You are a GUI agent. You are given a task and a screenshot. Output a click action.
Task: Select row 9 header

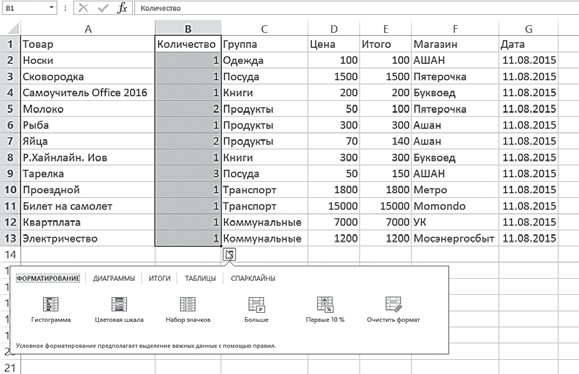pyautogui.click(x=10, y=174)
